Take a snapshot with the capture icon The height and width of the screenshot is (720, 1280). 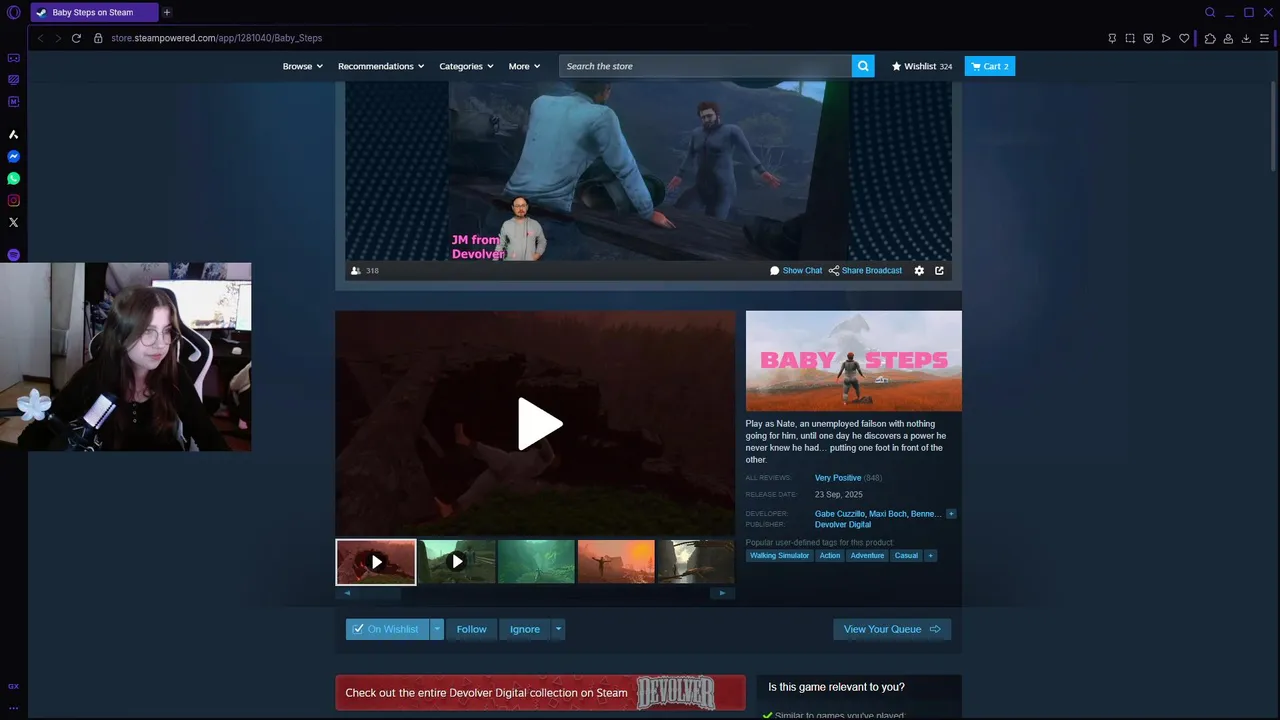pos(1130,38)
